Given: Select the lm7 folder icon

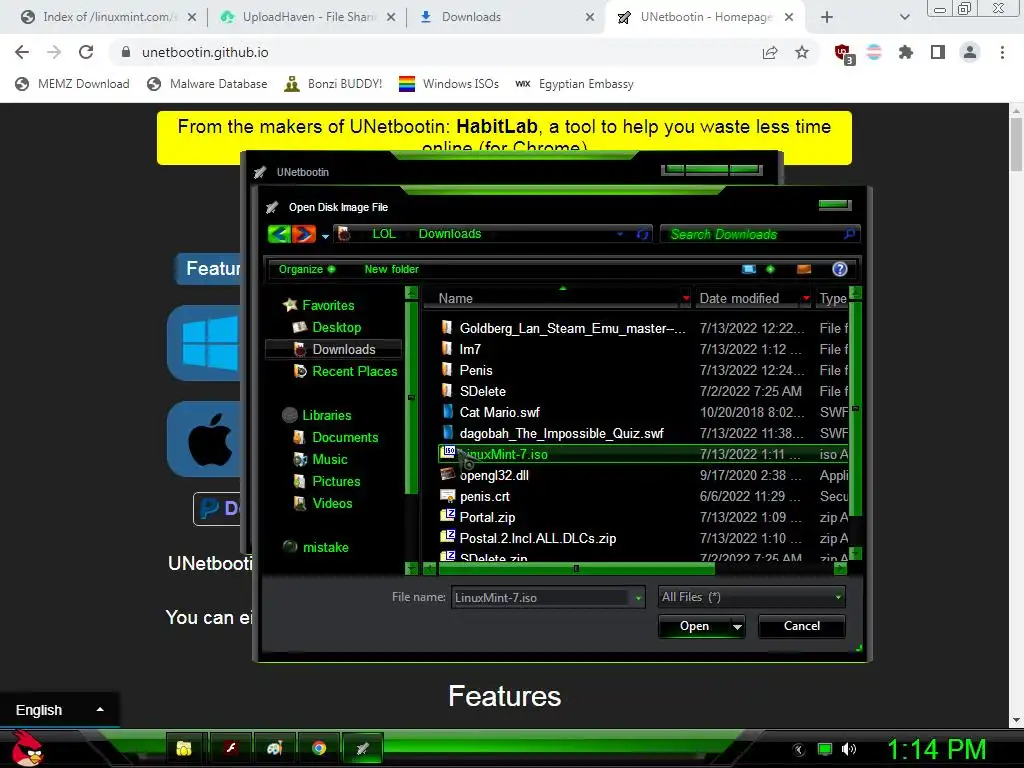Looking at the screenshot, I should (447, 348).
